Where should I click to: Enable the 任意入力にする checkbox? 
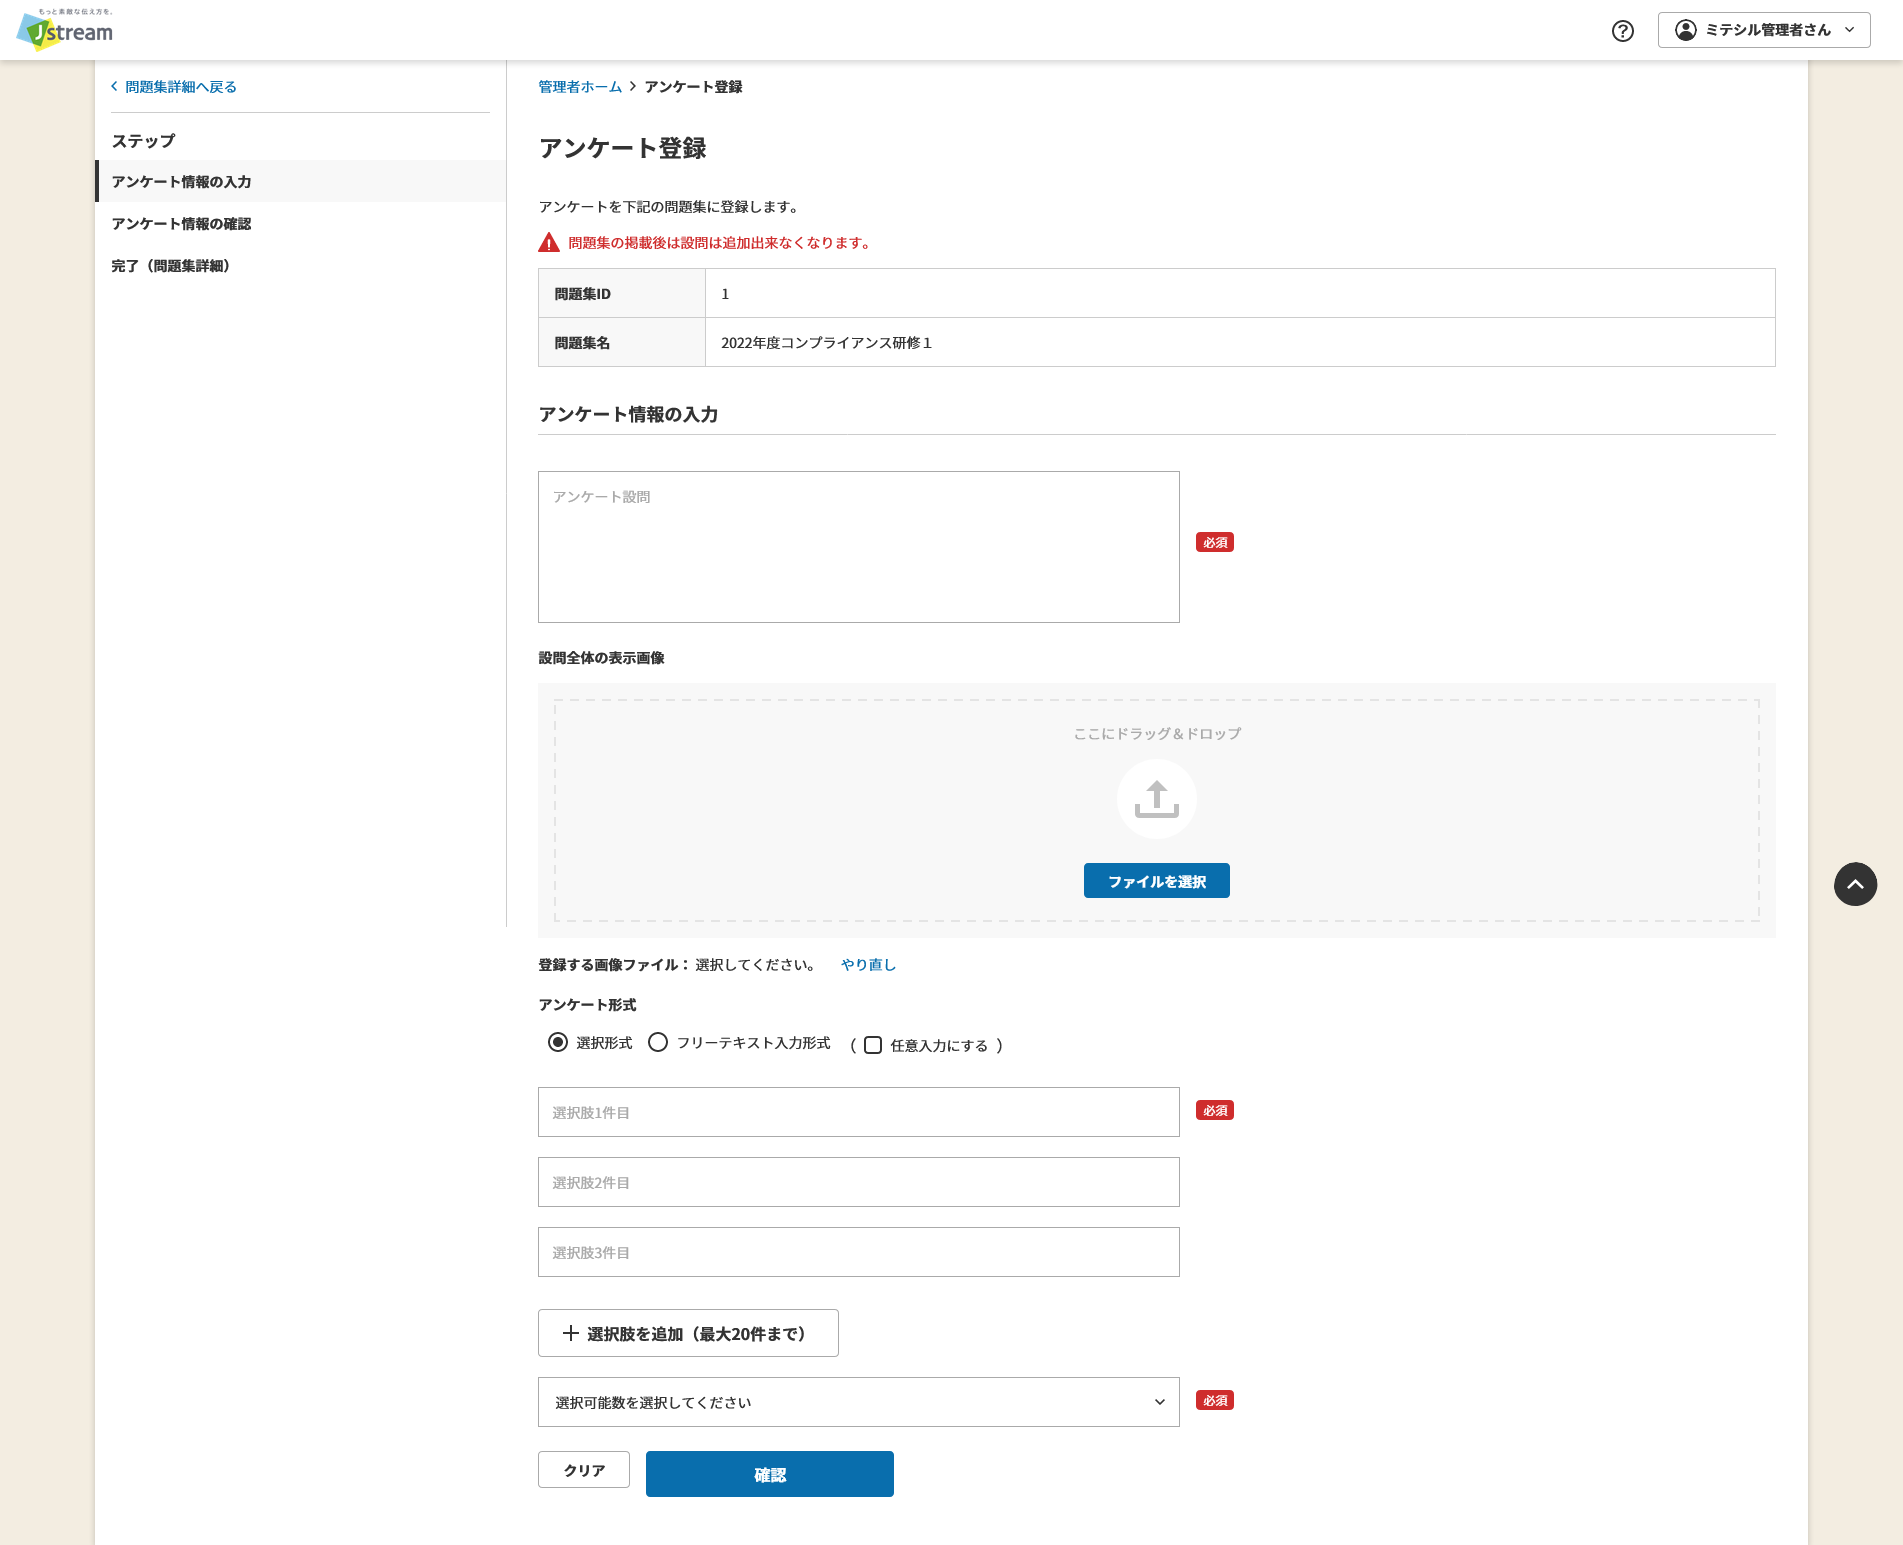tap(873, 1045)
